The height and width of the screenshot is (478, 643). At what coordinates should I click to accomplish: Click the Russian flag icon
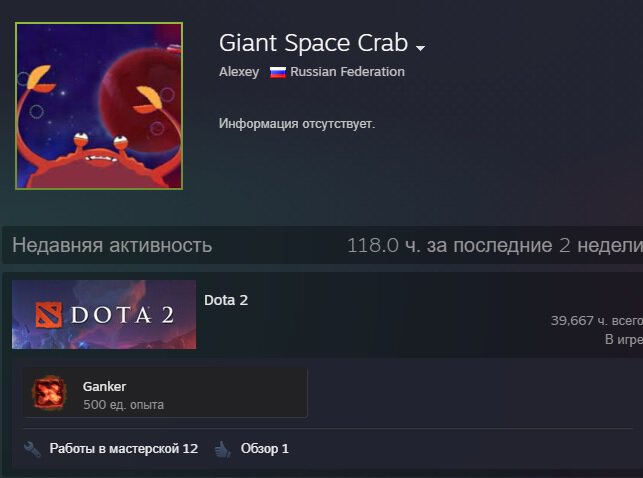pyautogui.click(x=278, y=73)
